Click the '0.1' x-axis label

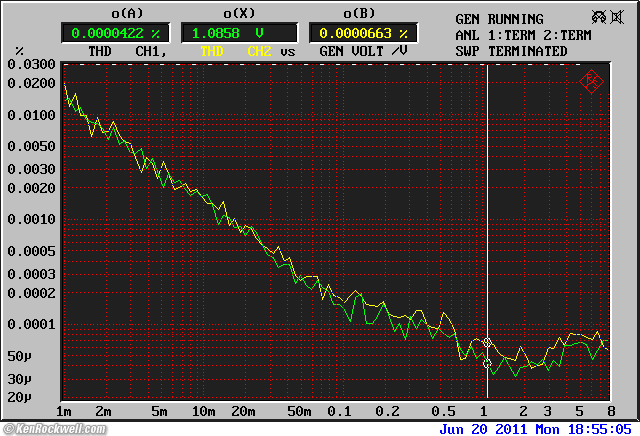[339, 411]
